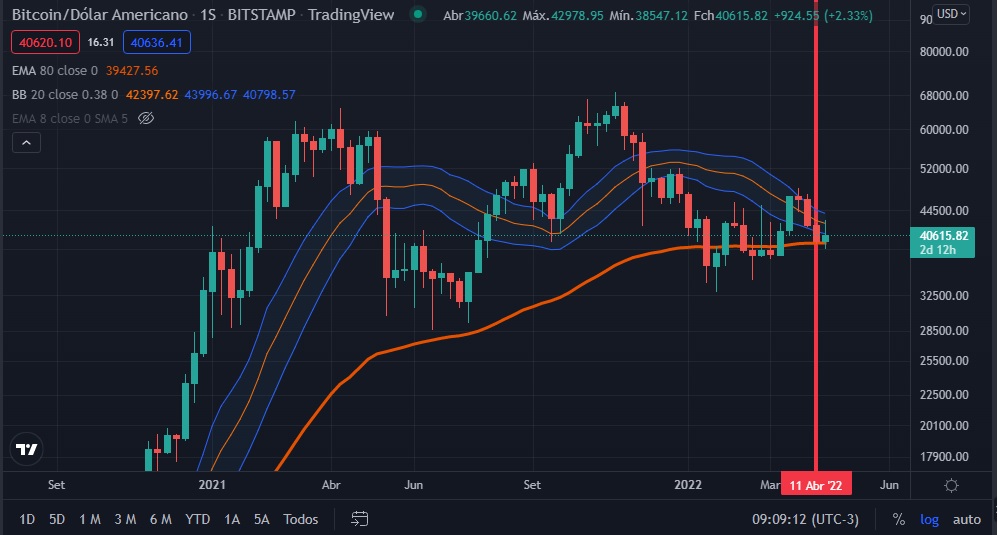Image resolution: width=998 pixels, height=535 pixels.
Task: Click the green market status dot
Action: tap(418, 14)
